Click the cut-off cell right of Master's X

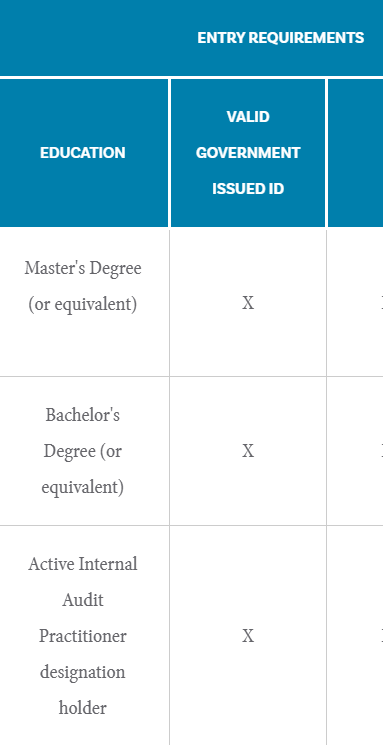pyautogui.click(x=355, y=303)
